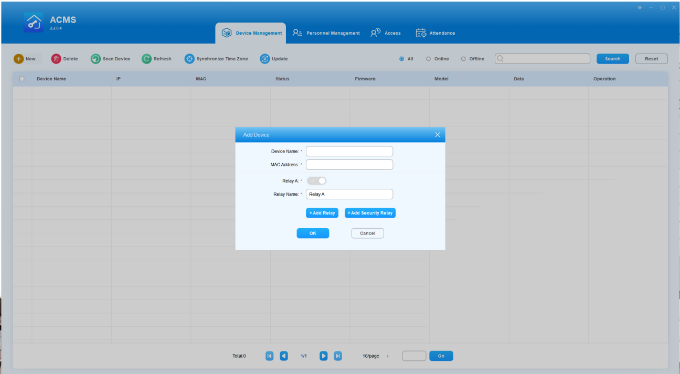
Task: Confirm the Add Device dialog with OK
Action: (313, 233)
